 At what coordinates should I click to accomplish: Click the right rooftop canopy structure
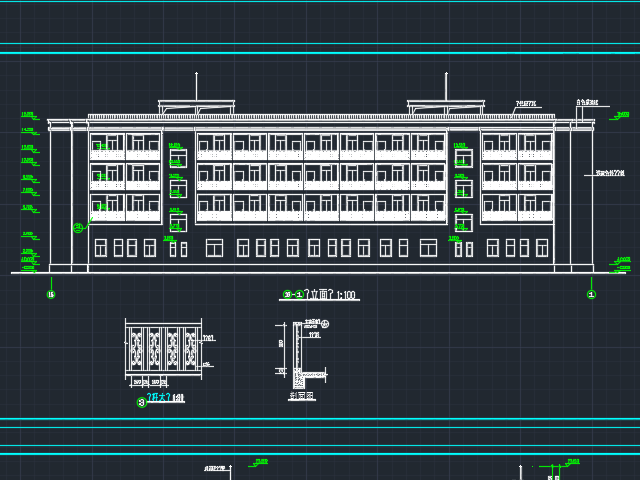(446, 106)
